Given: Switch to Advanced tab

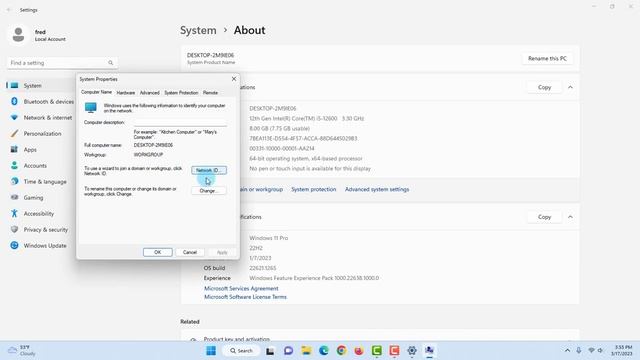Looking at the screenshot, I should pos(150,93).
